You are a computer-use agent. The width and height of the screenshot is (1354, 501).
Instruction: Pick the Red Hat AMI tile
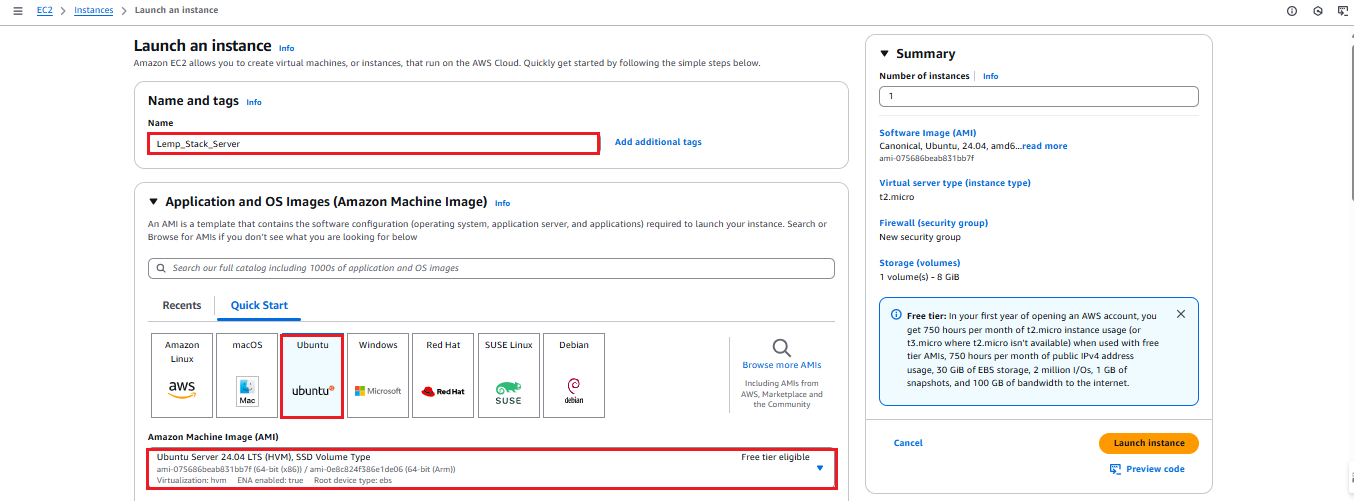(443, 376)
